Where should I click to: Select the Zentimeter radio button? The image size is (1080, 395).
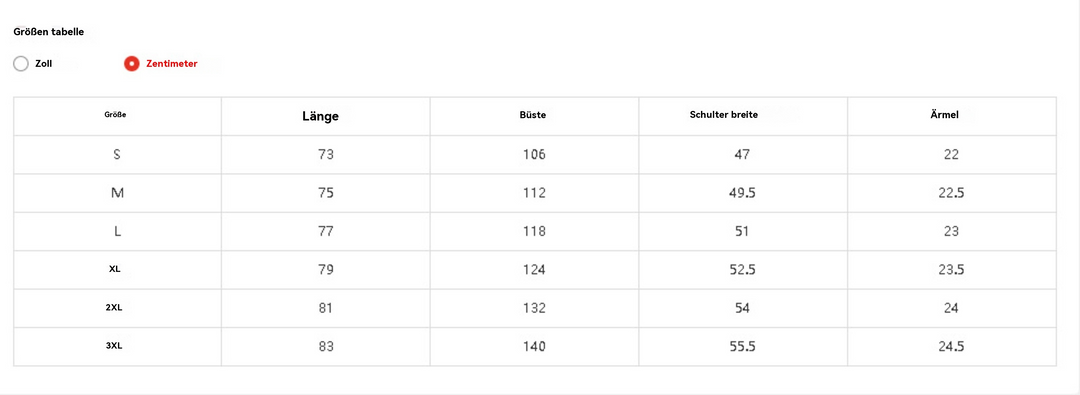click(132, 64)
